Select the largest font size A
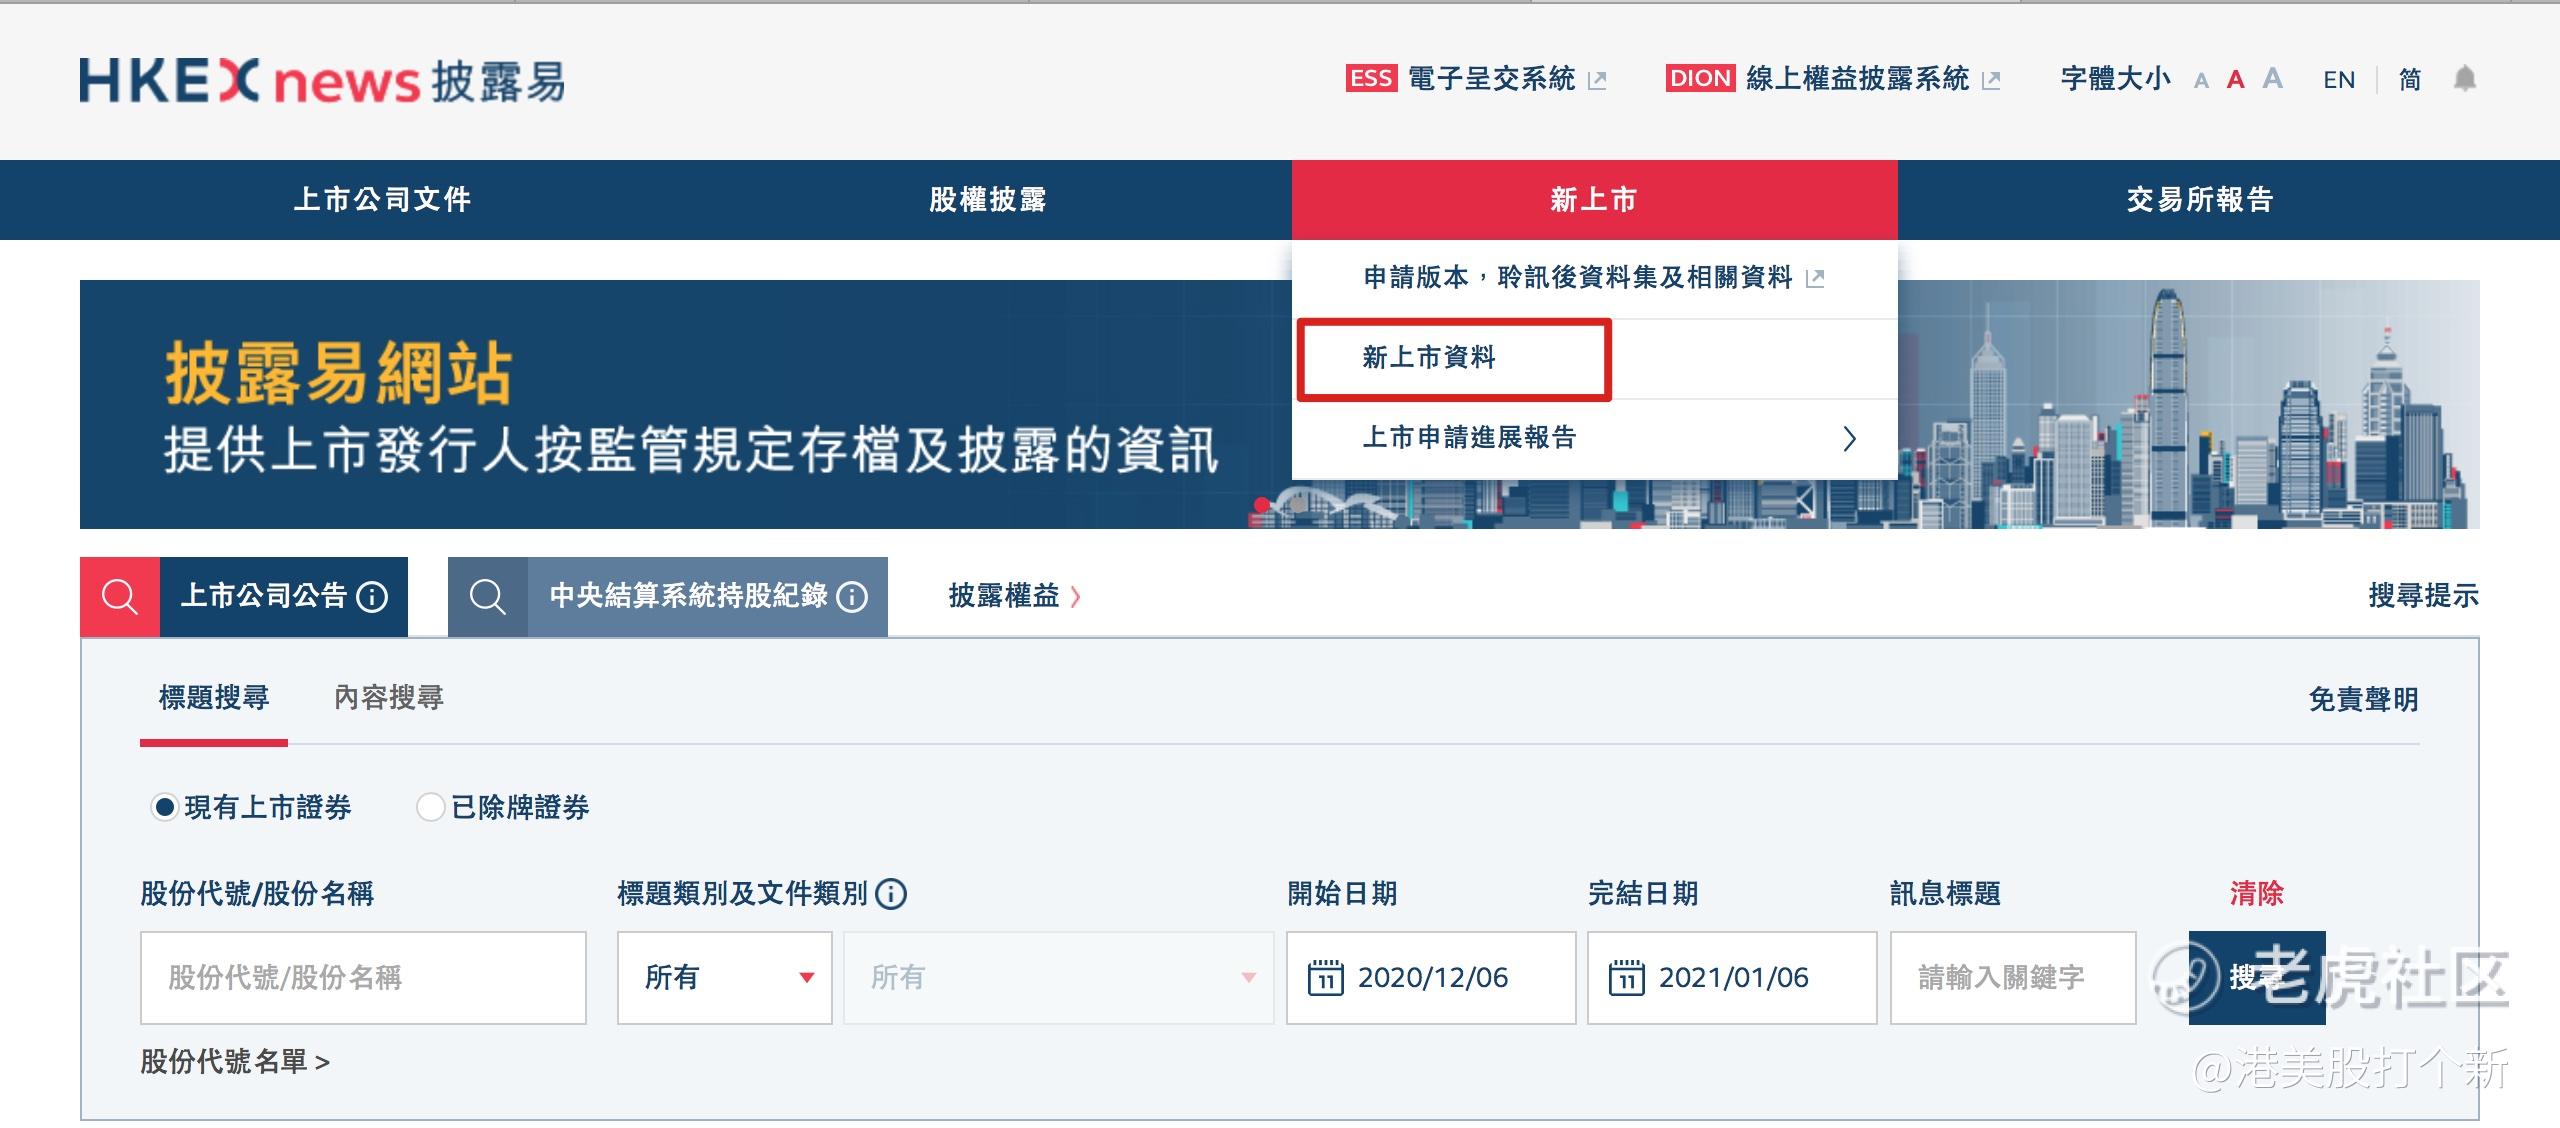Viewport: 2560px width, 1128px height. pyautogui.click(x=2273, y=78)
